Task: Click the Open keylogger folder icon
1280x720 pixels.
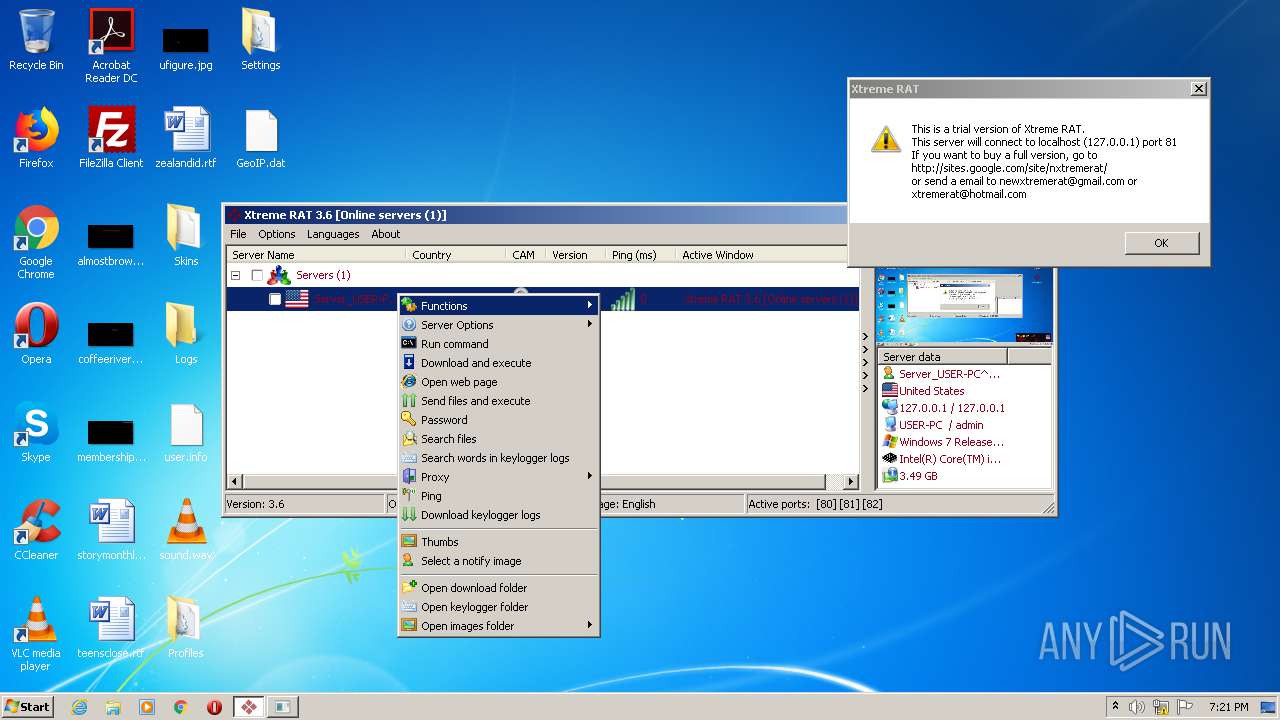Action: tap(408, 607)
